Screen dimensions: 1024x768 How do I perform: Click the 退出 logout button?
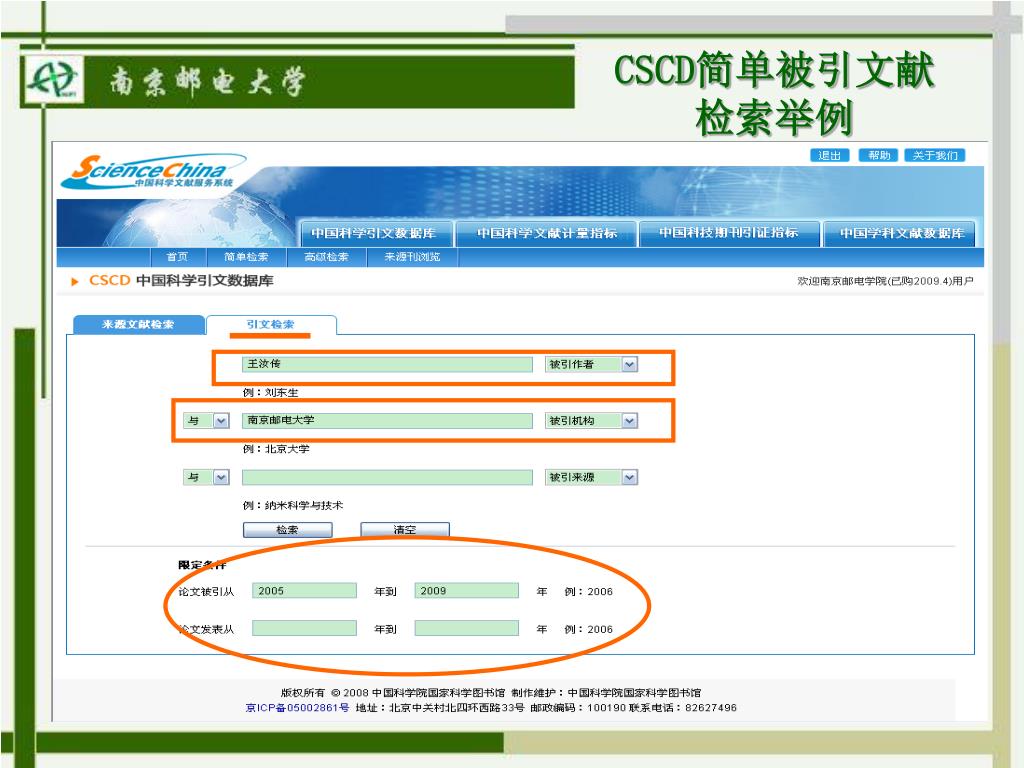click(x=829, y=155)
